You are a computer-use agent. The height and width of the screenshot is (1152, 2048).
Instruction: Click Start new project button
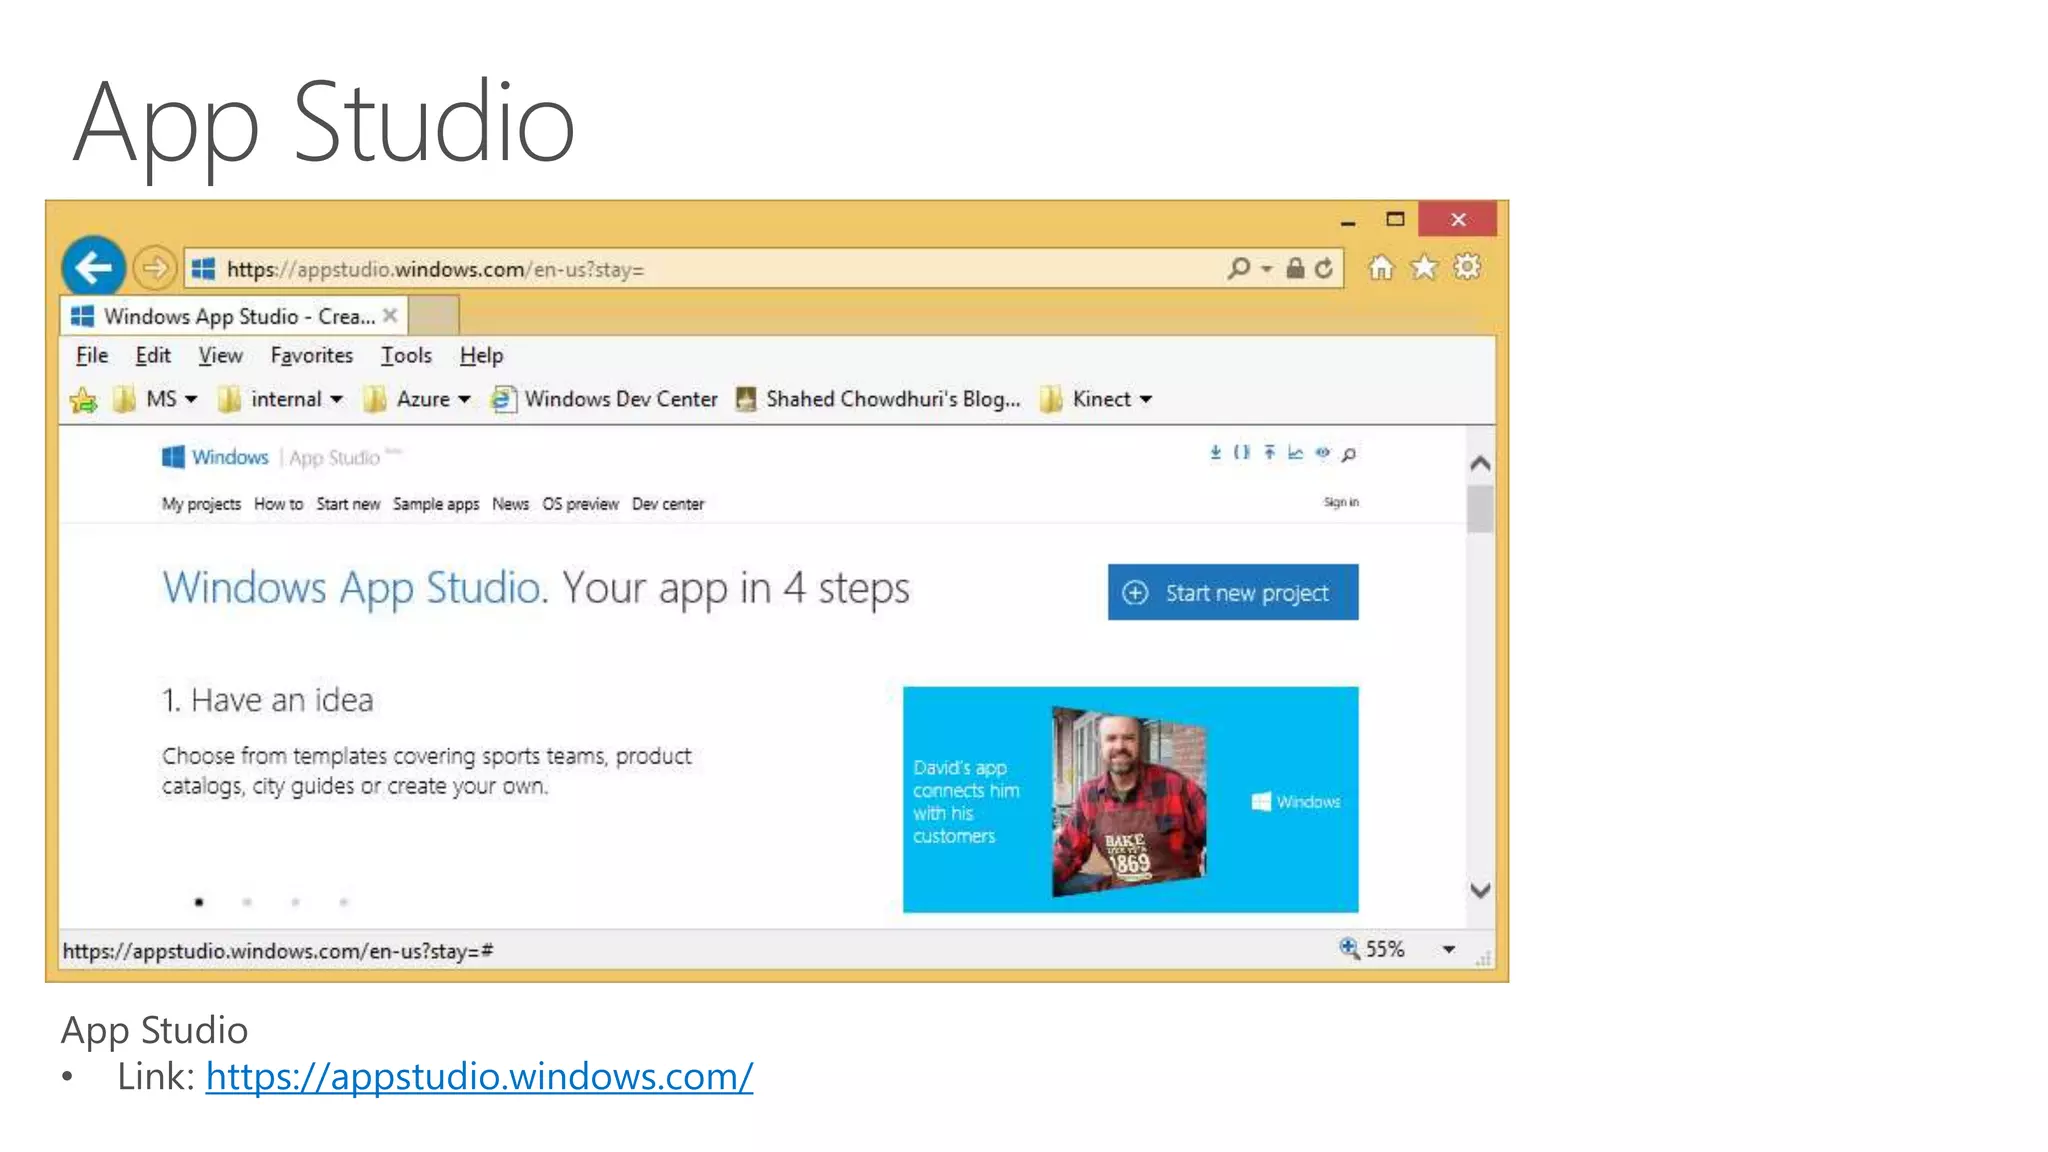pyautogui.click(x=1233, y=592)
